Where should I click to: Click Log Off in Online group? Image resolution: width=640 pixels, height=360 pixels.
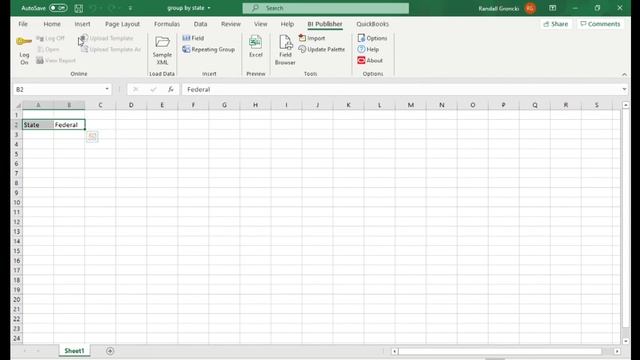pos(51,38)
